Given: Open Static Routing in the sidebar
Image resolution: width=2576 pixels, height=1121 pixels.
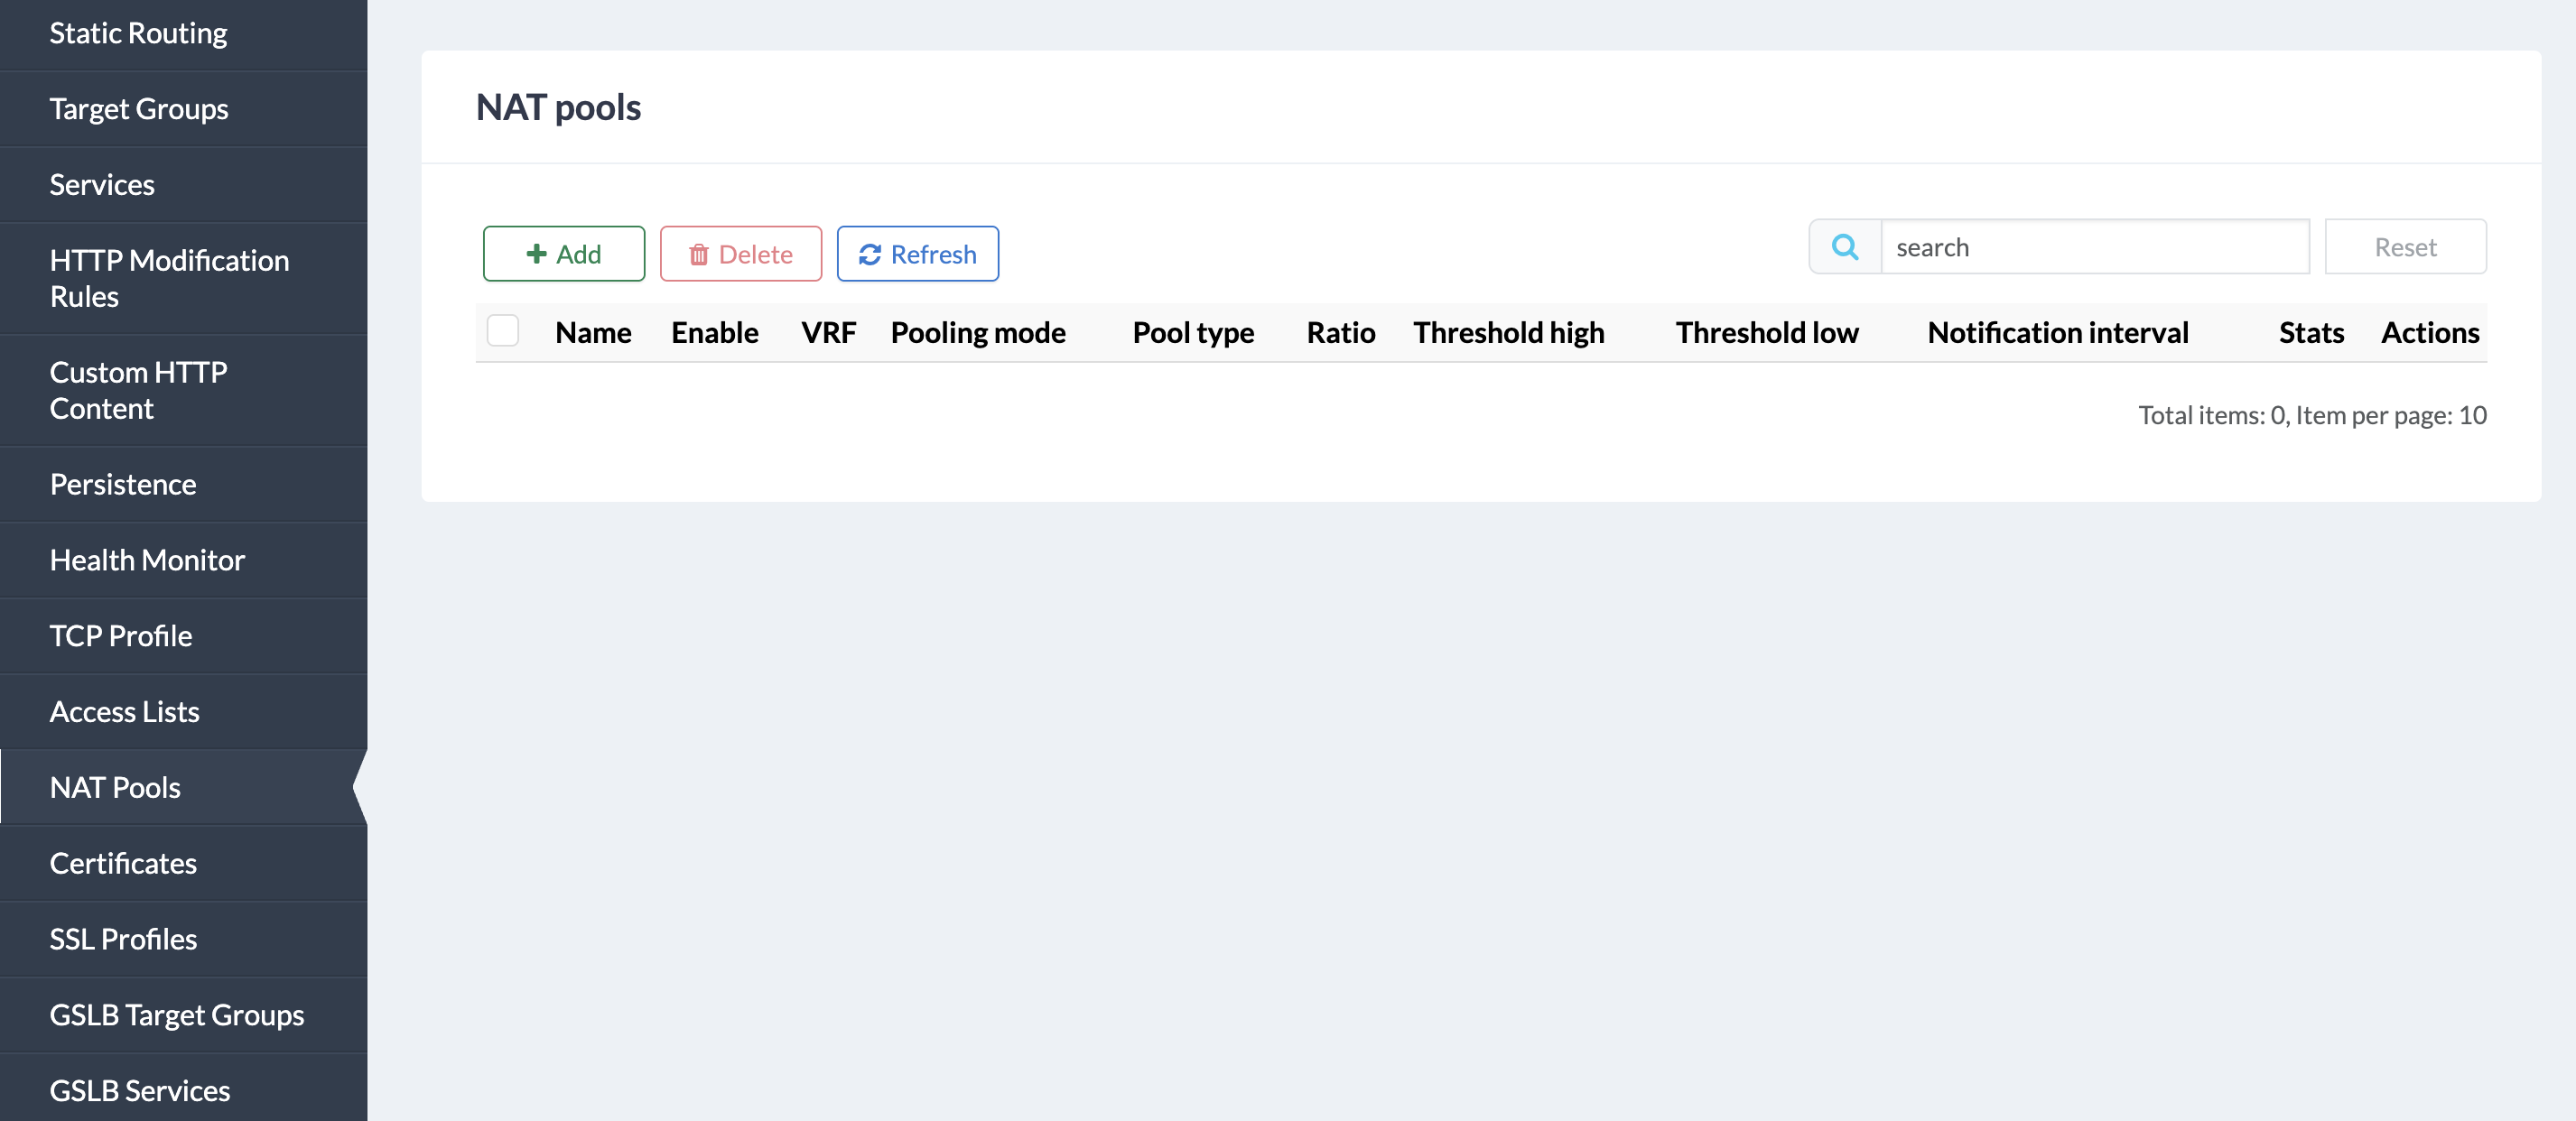Looking at the screenshot, I should click(x=139, y=33).
